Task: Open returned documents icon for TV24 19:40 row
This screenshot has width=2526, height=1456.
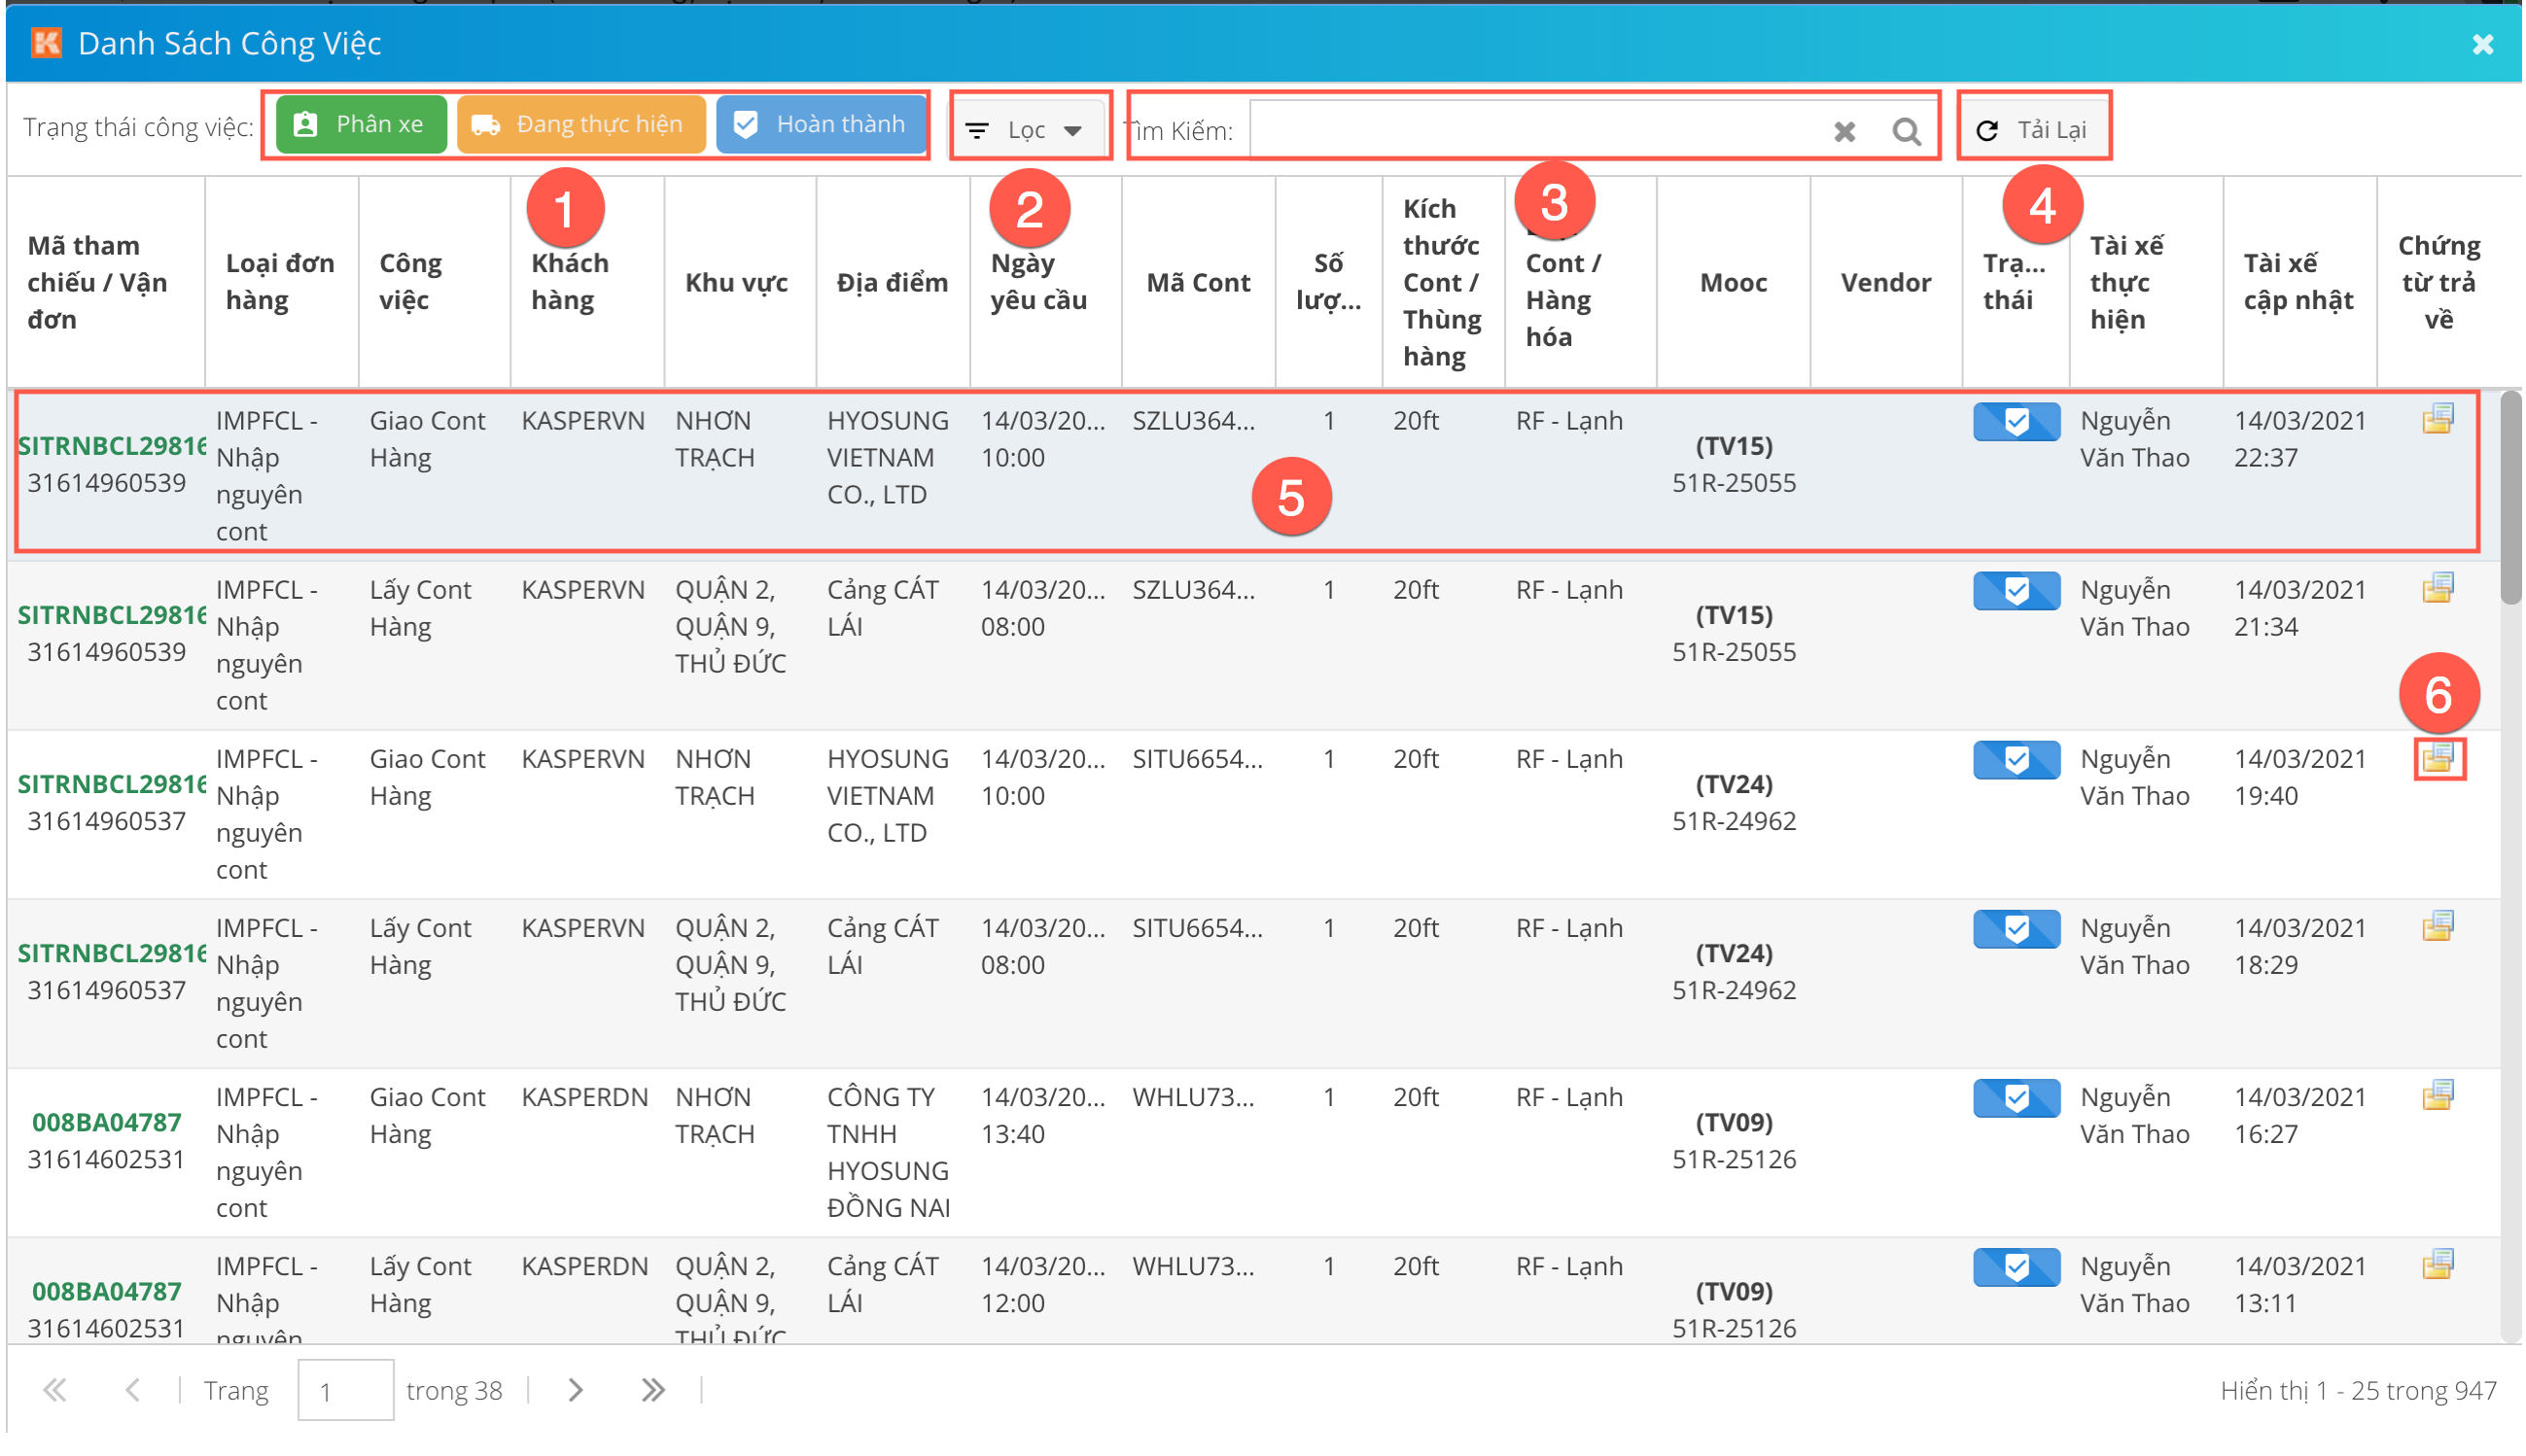Action: (x=2437, y=758)
